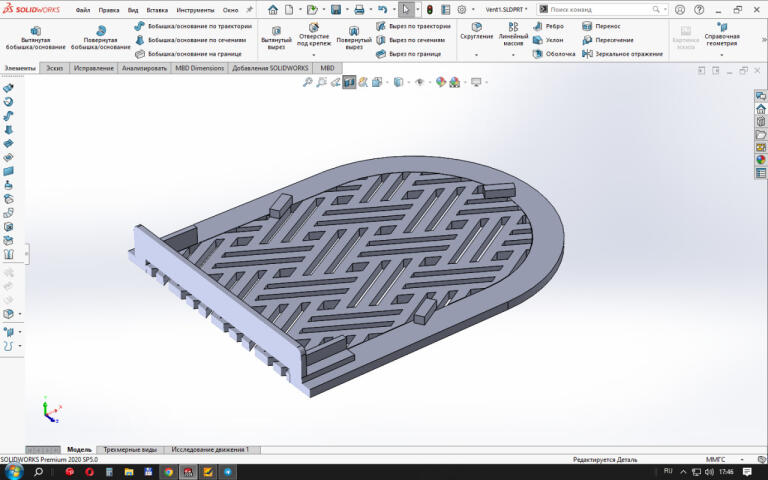Switch to the MBD Dimensions tab
768x480 pixels.
(x=199, y=68)
